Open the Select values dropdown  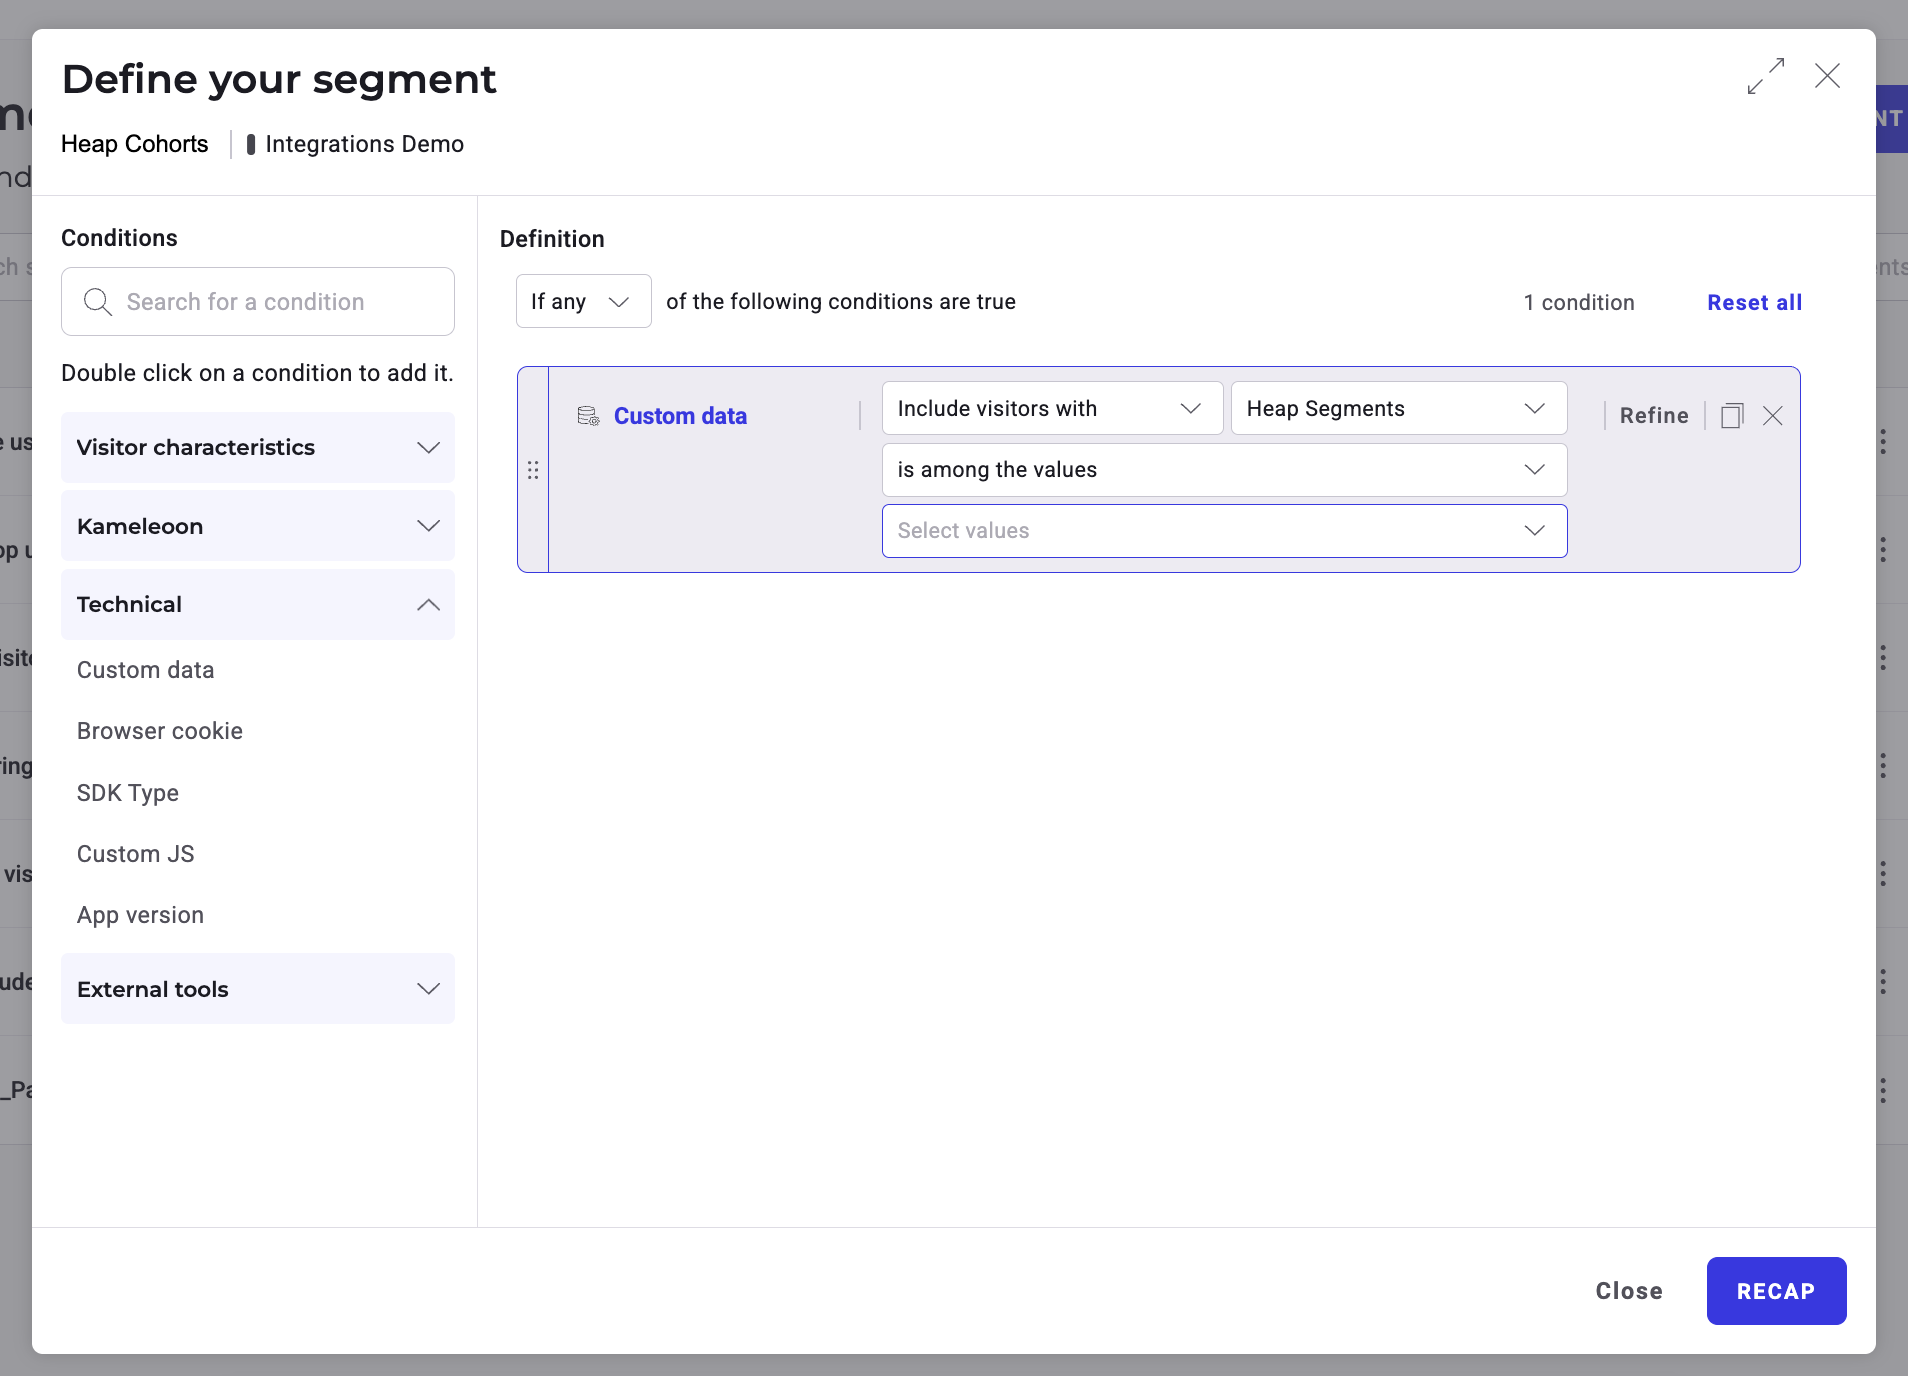tap(1223, 531)
